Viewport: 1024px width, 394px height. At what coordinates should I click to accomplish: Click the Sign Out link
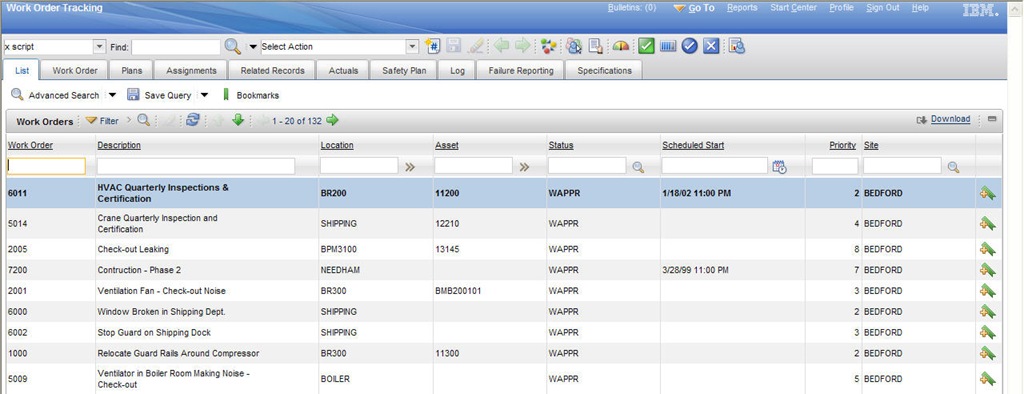(883, 8)
